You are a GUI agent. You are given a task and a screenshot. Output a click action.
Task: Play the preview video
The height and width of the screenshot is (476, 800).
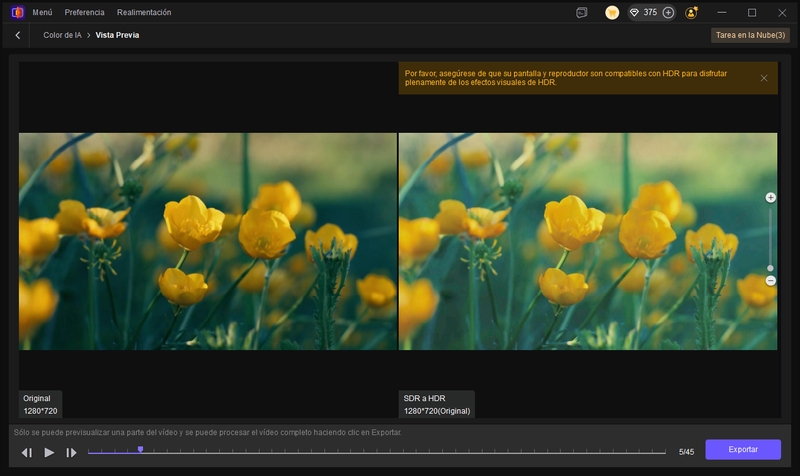(49, 452)
